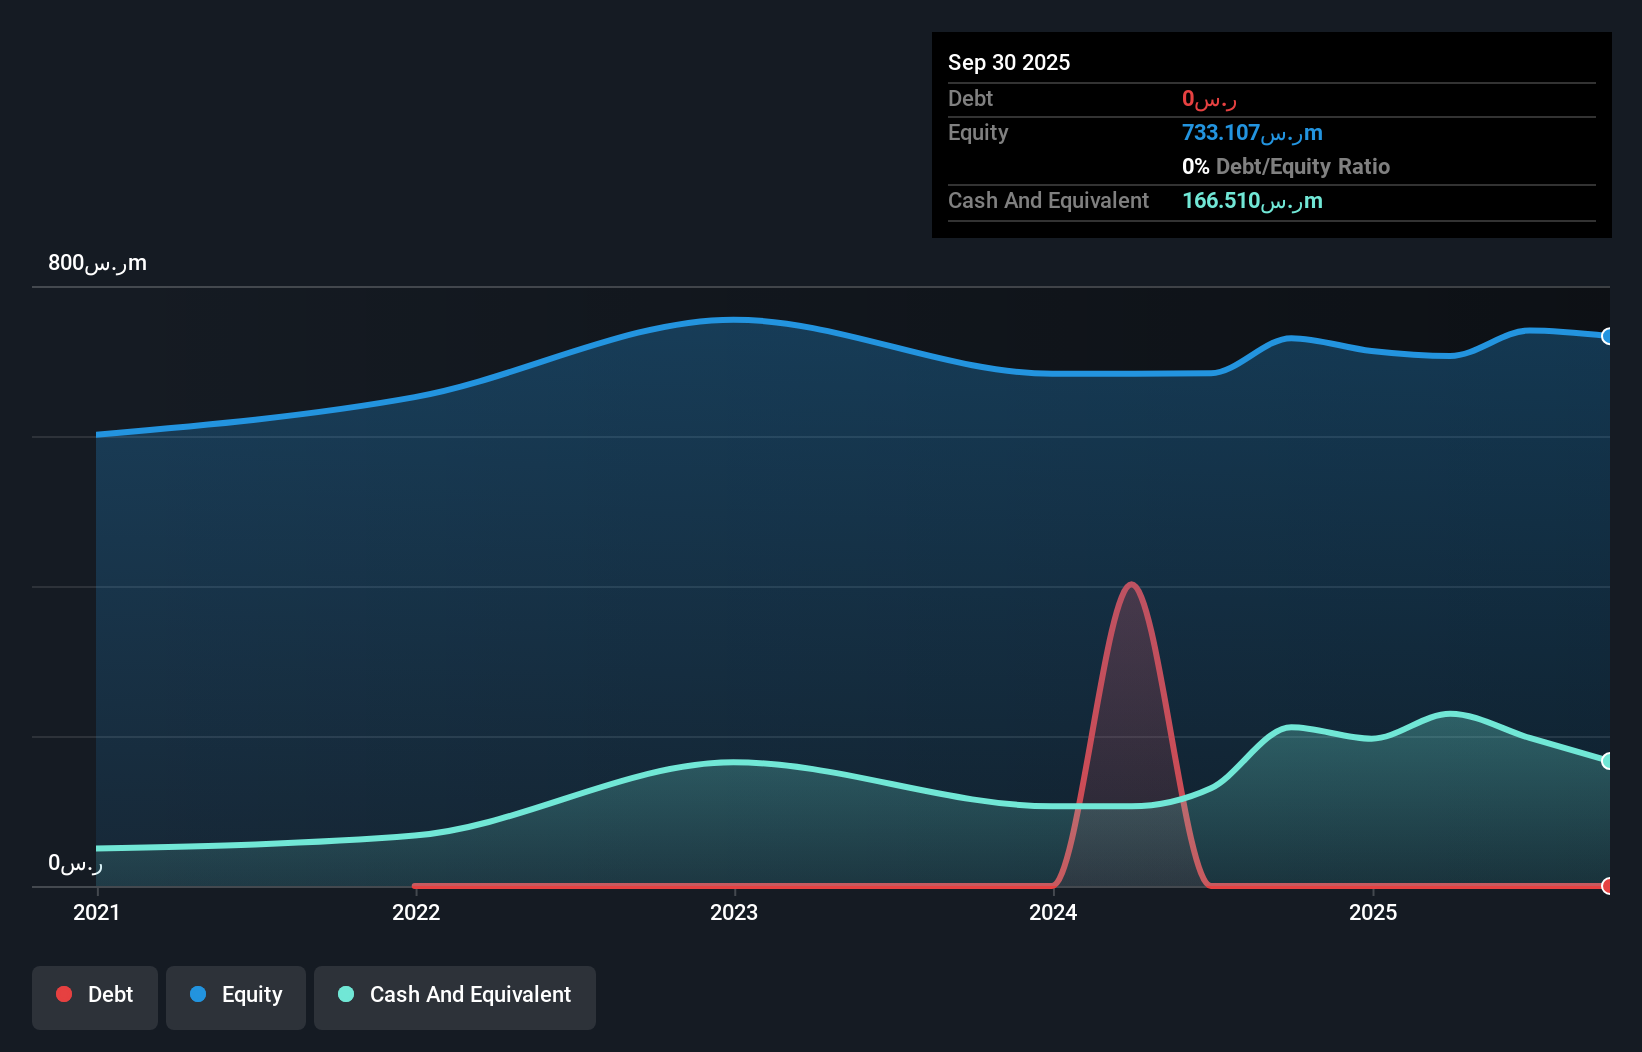Click the 0% Debt/Equity Ratio text

pos(1286,167)
